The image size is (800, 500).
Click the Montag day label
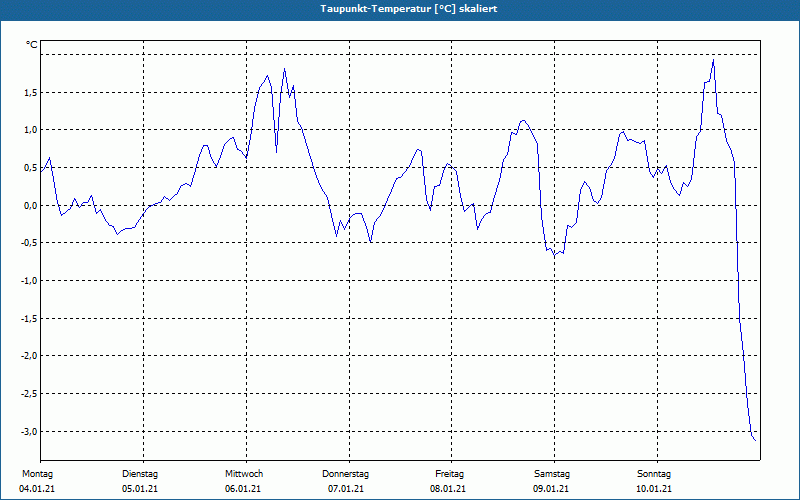tap(37, 474)
